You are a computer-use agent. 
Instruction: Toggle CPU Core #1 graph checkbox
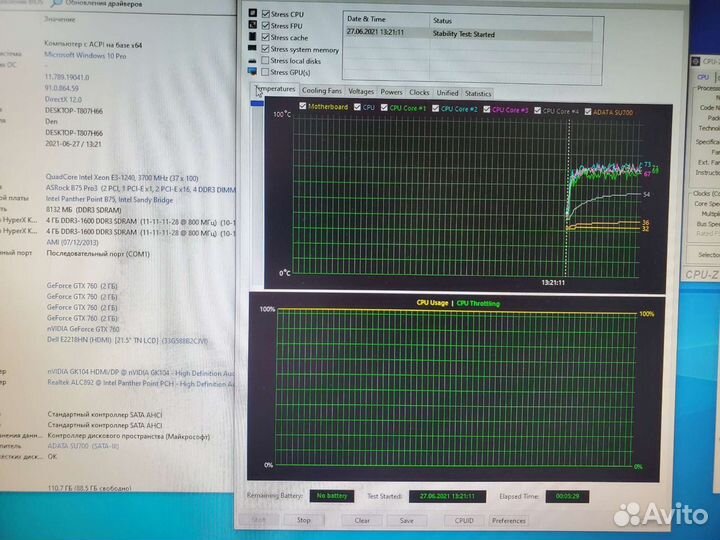[x=384, y=107]
